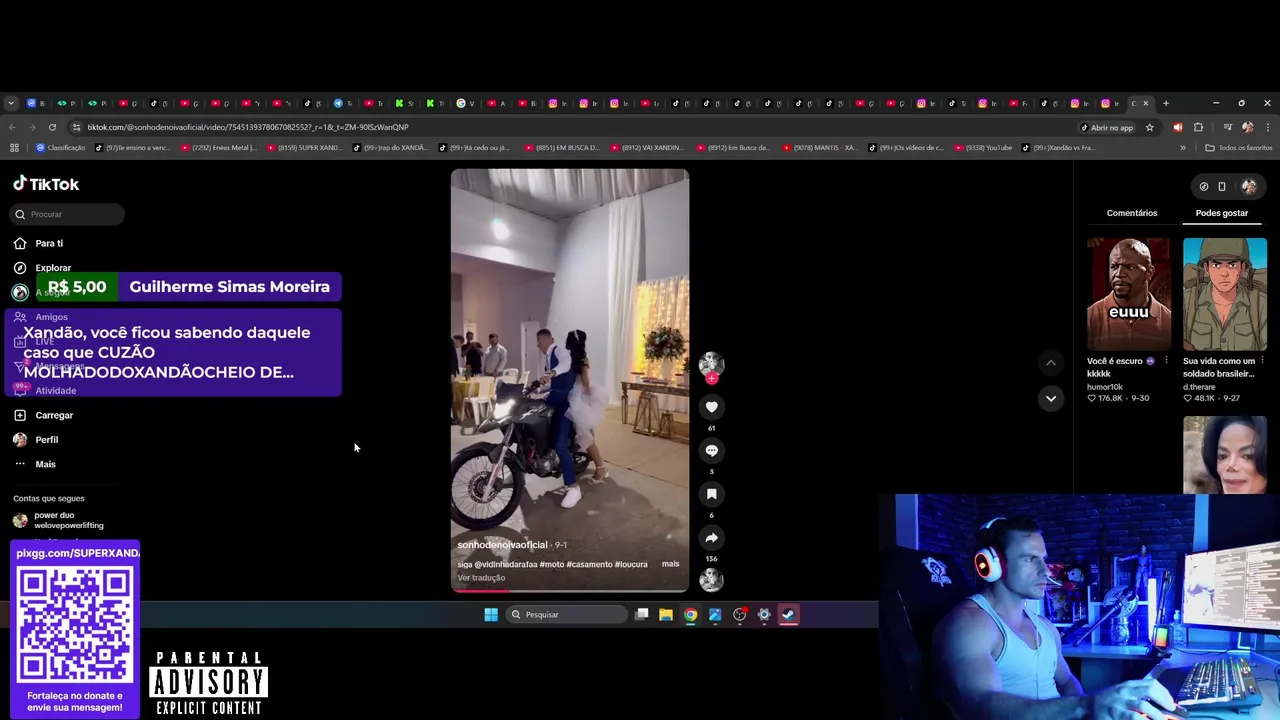Switch to the Podes gostar tab
The width and height of the screenshot is (1280, 720).
coord(1222,213)
